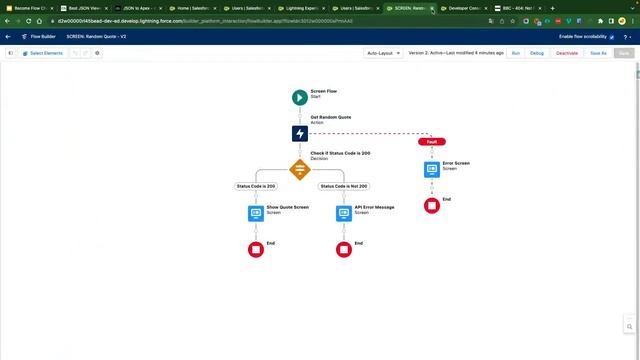This screenshot has width=640, height=360.
Task: Click Version 2 Active last modified status text
Action: tap(456, 53)
